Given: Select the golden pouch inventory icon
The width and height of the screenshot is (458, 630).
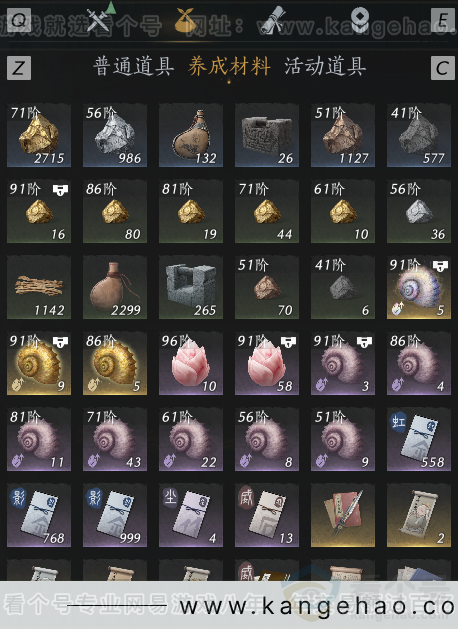Looking at the screenshot, I should pyautogui.click(x=185, y=20).
